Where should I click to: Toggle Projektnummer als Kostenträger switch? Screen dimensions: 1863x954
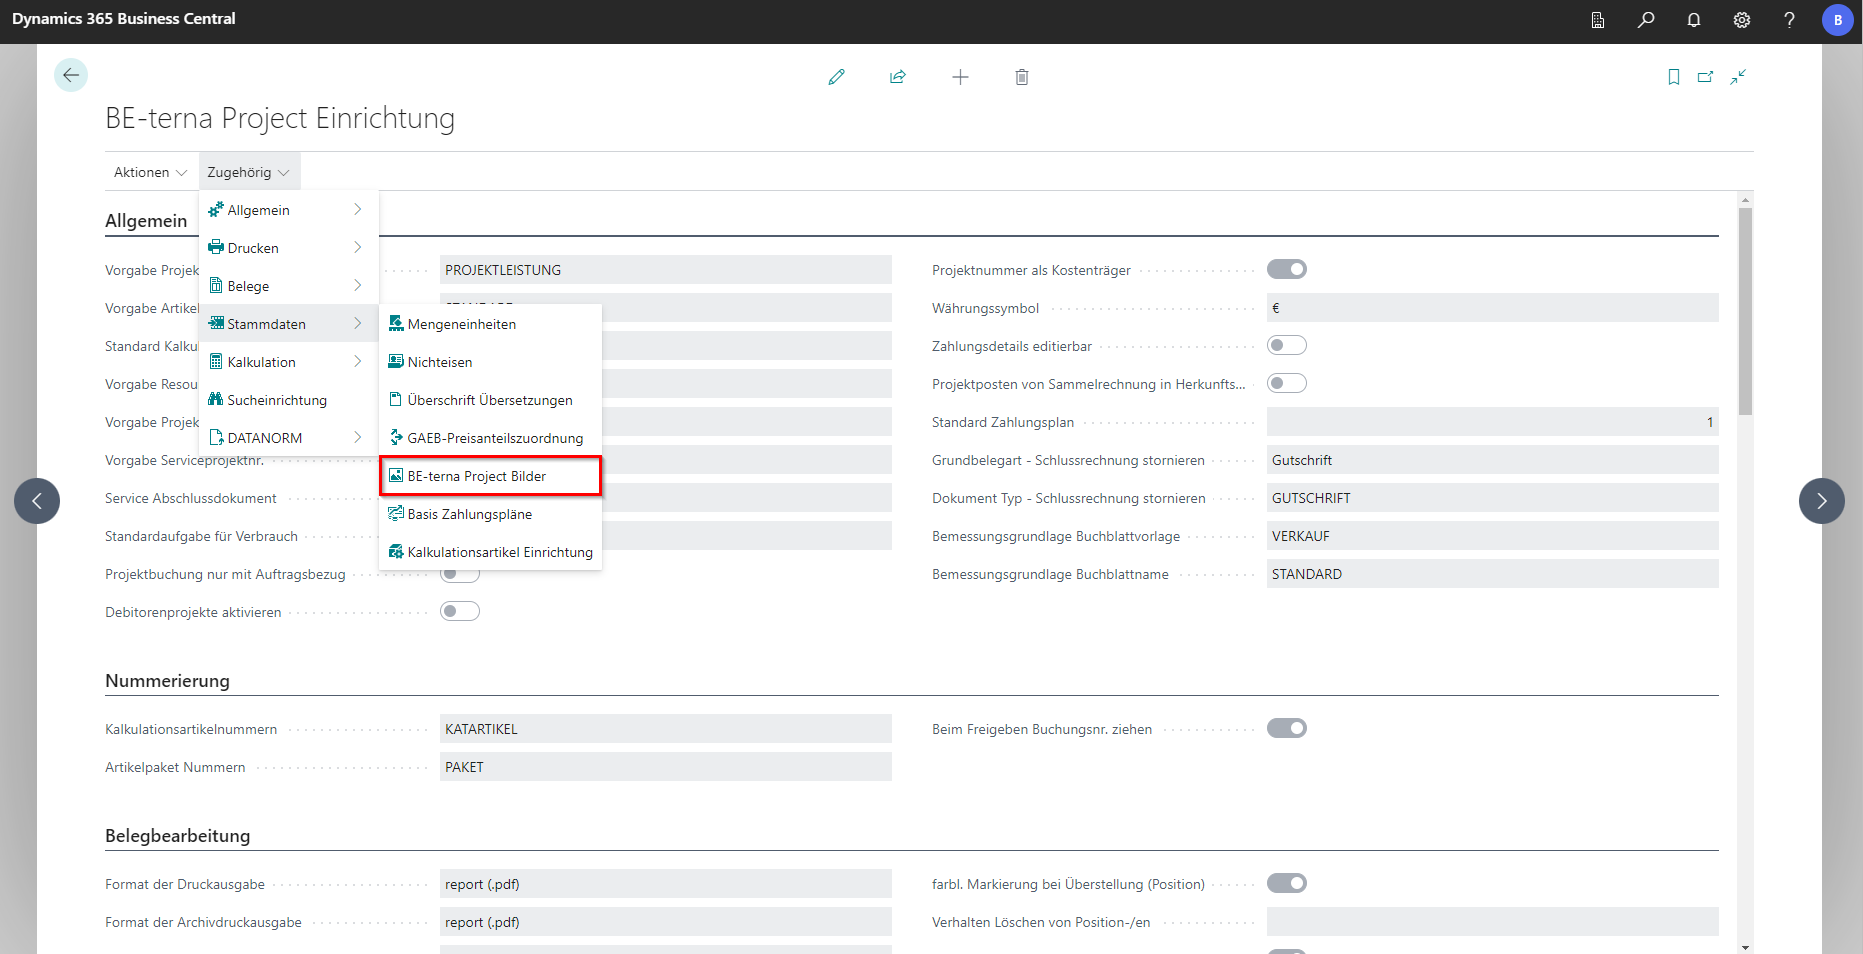(1286, 269)
